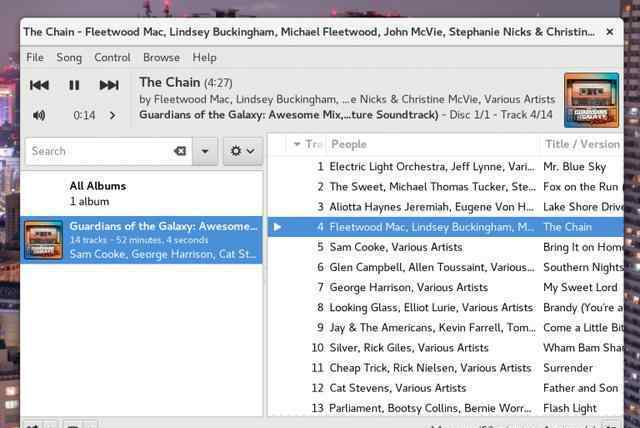Open the Help menu

pos(204,58)
